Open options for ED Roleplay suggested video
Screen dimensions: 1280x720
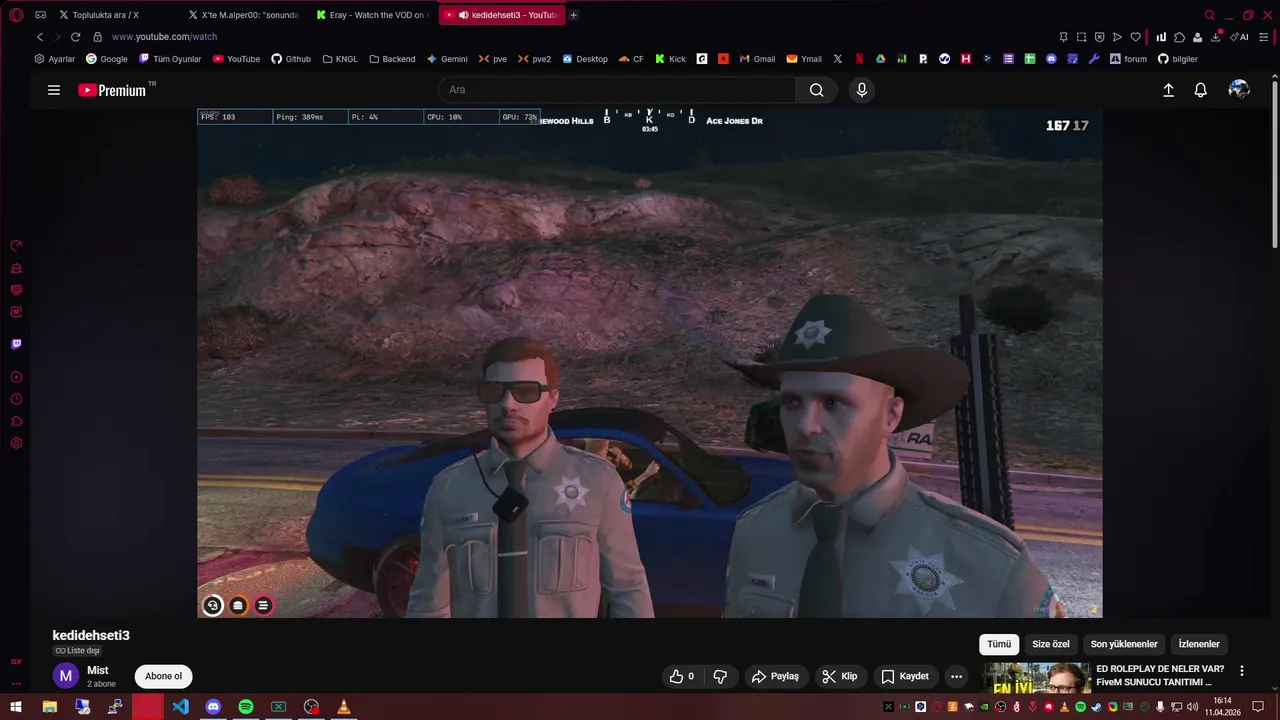point(1242,671)
